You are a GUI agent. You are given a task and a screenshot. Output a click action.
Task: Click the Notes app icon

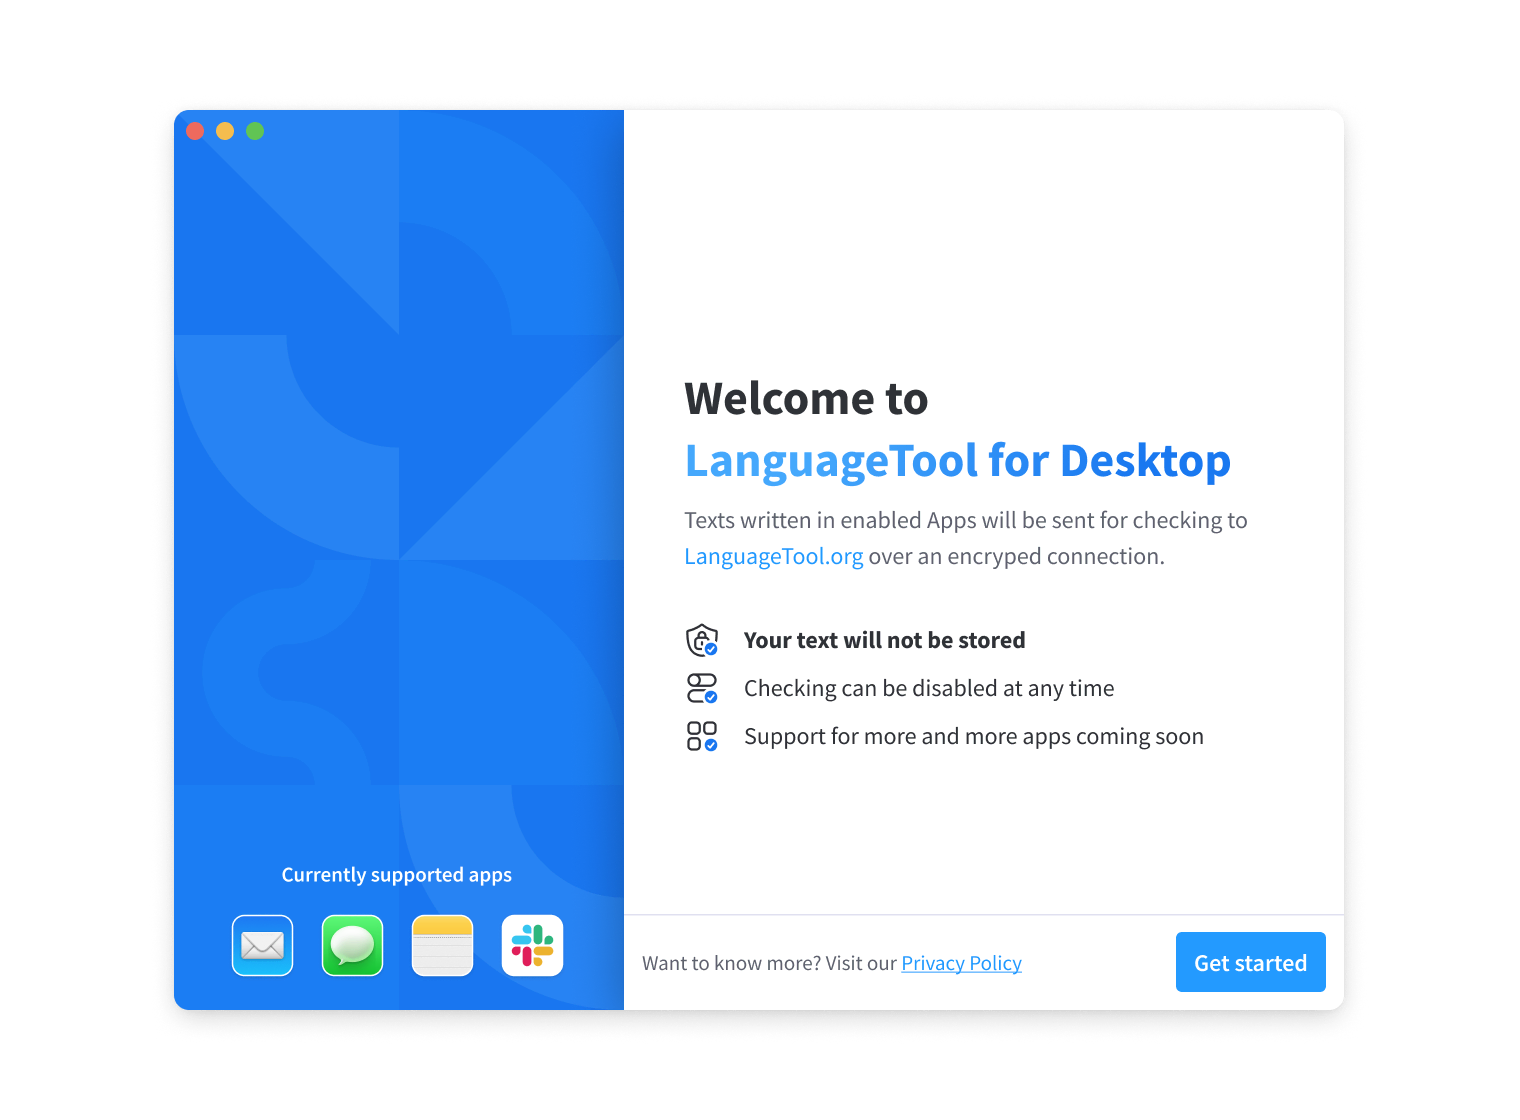[x=442, y=945]
